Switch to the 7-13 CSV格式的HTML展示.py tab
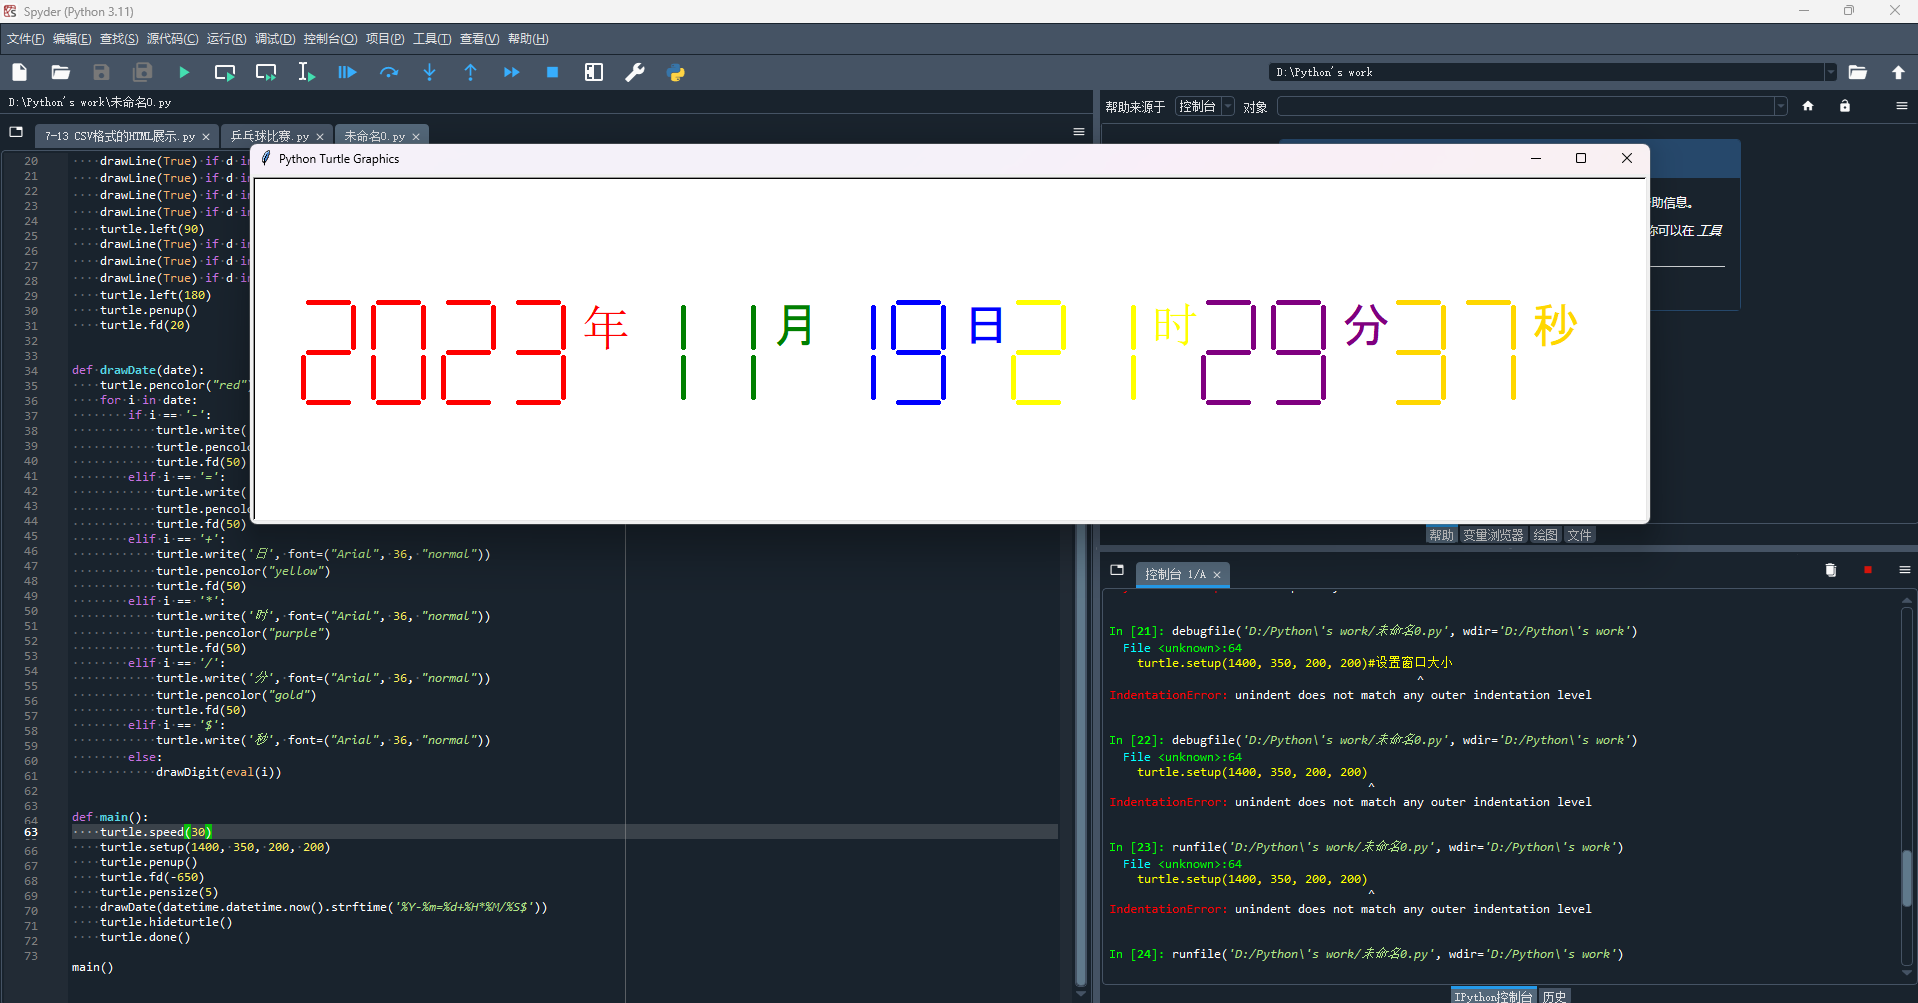Screen dimensions: 1918x1003 coord(120,136)
